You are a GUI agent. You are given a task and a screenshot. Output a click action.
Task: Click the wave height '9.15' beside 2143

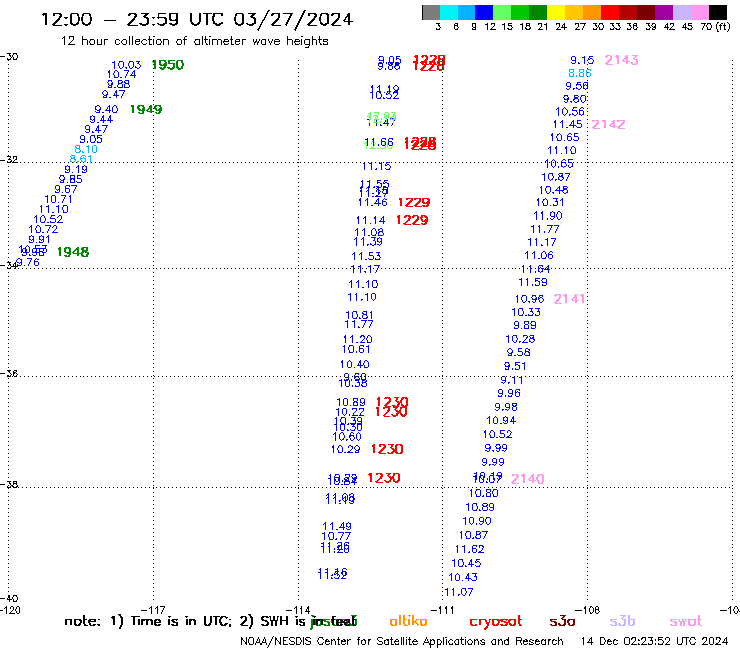click(582, 60)
